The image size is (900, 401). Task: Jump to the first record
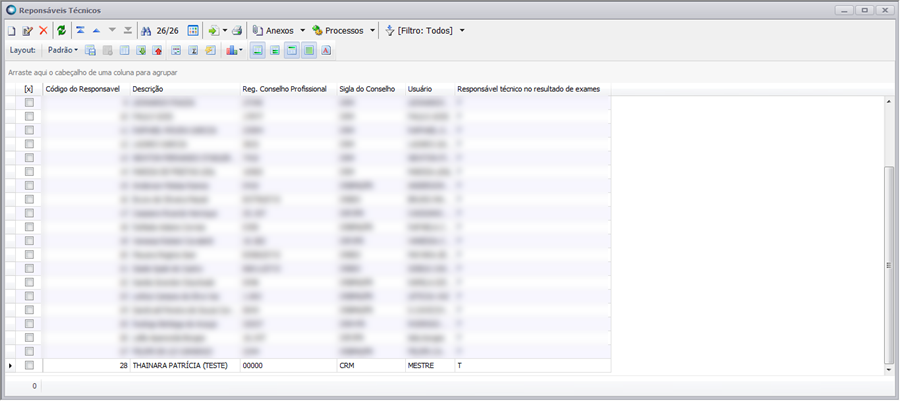click(80, 30)
